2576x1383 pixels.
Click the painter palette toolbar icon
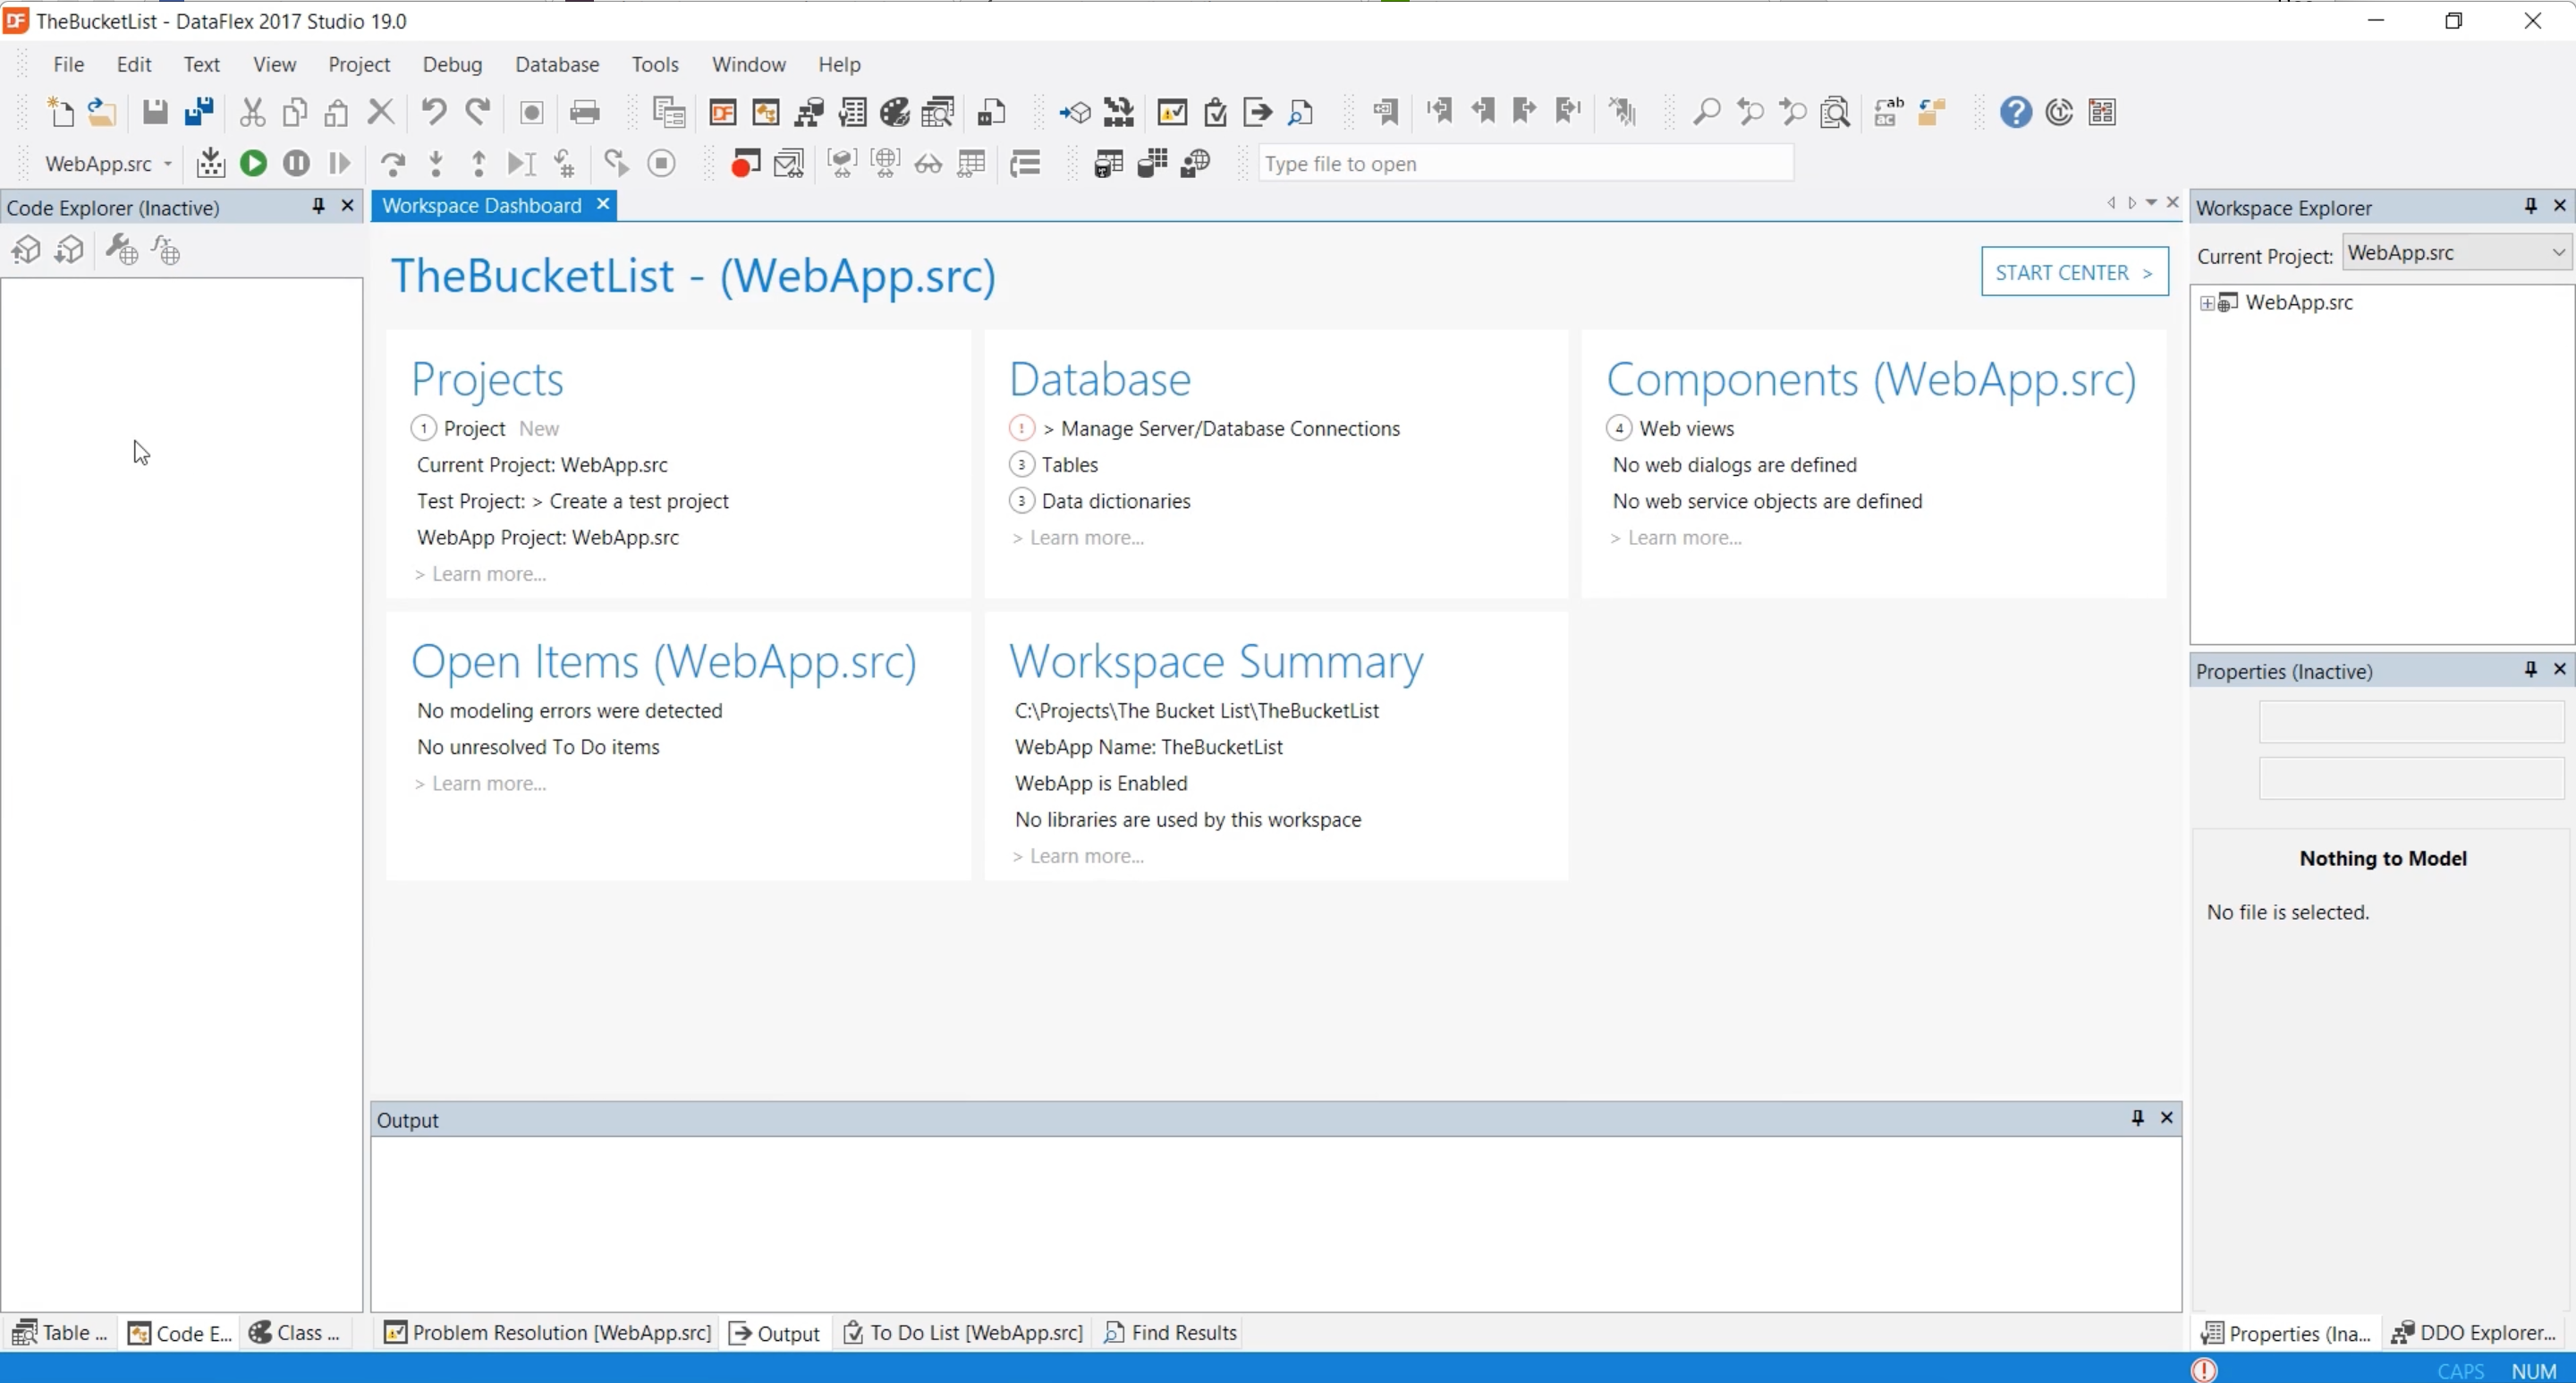pos(894,112)
